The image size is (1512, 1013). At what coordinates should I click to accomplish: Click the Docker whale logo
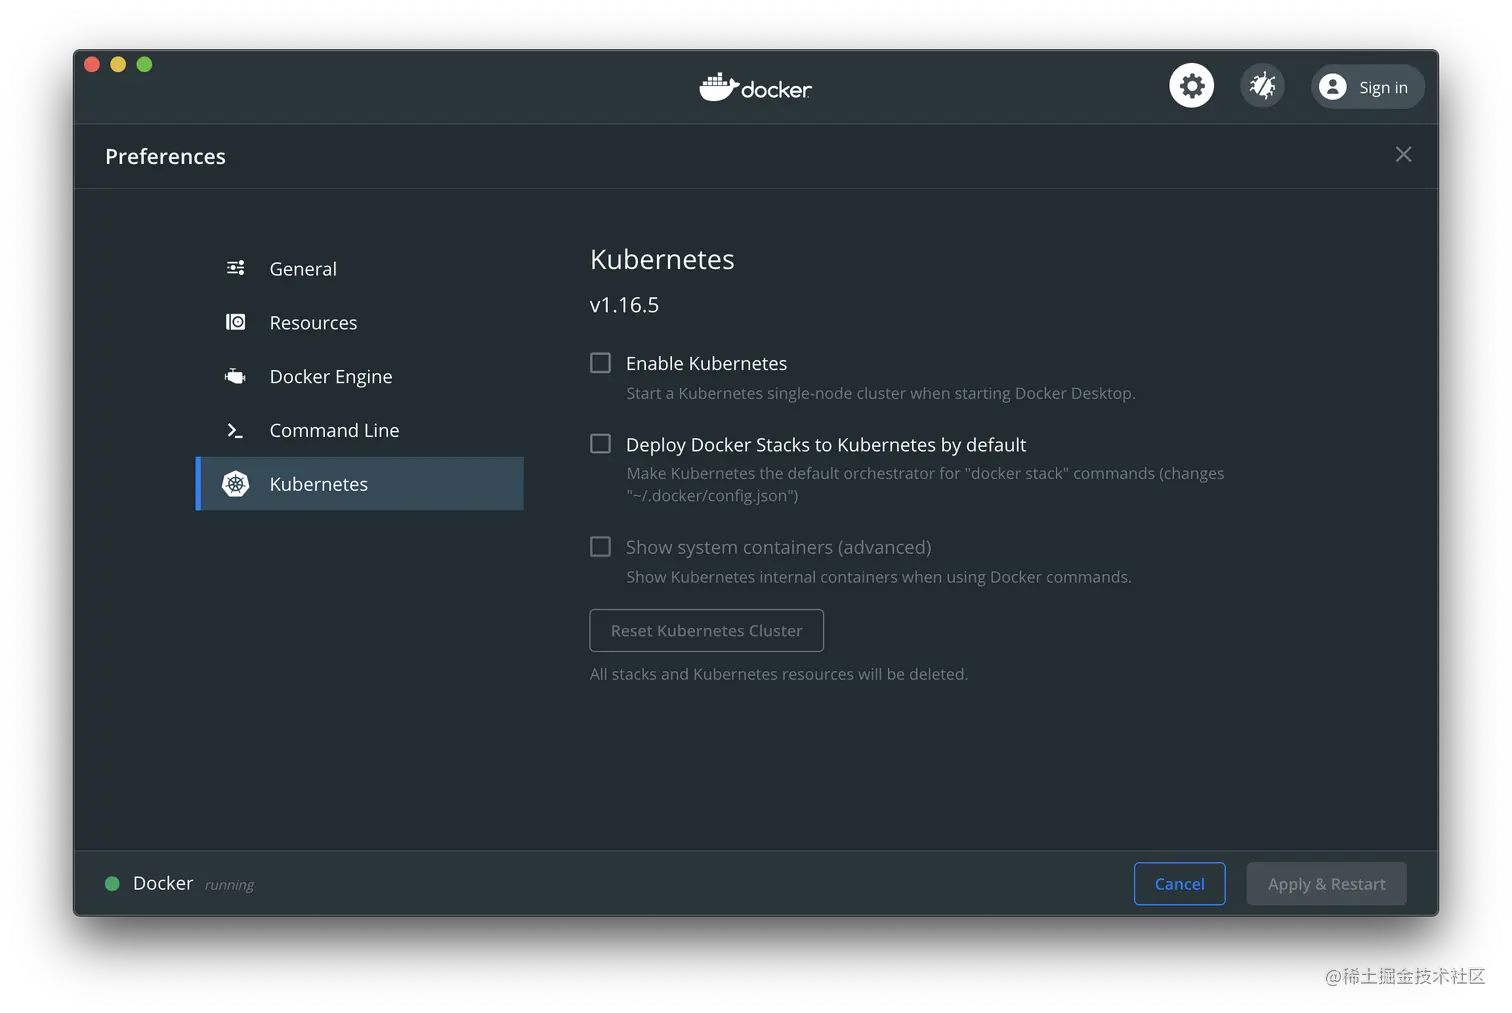(718, 88)
